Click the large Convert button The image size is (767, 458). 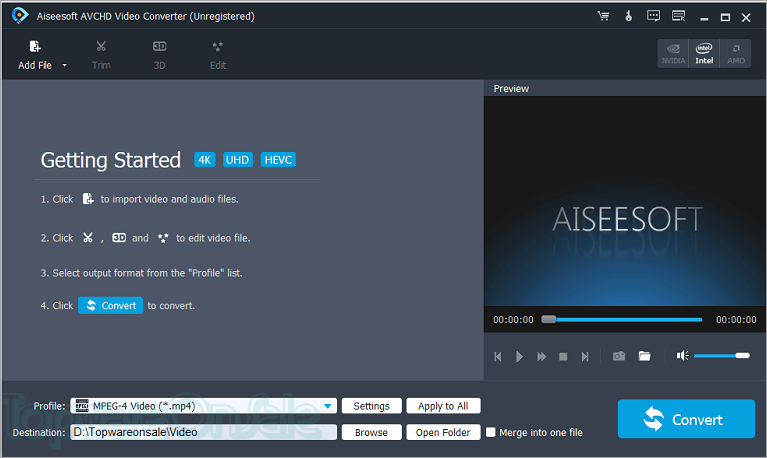(x=686, y=419)
